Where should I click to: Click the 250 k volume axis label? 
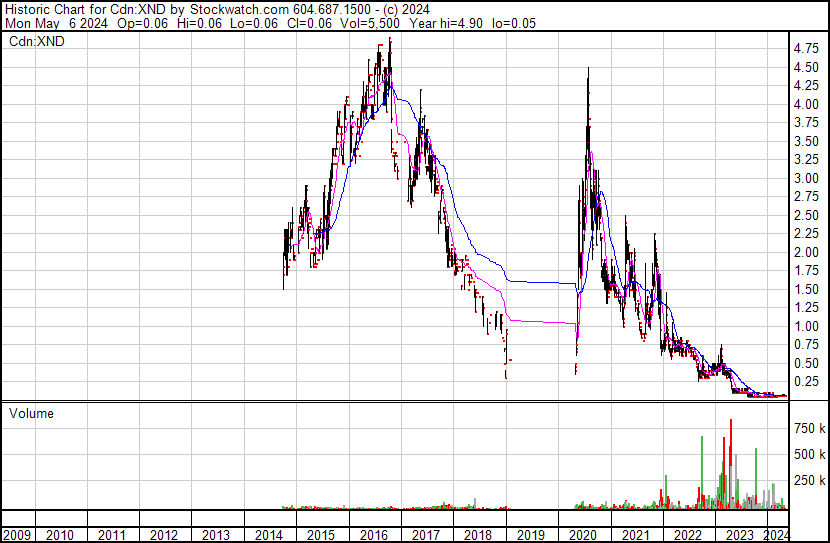coord(808,480)
